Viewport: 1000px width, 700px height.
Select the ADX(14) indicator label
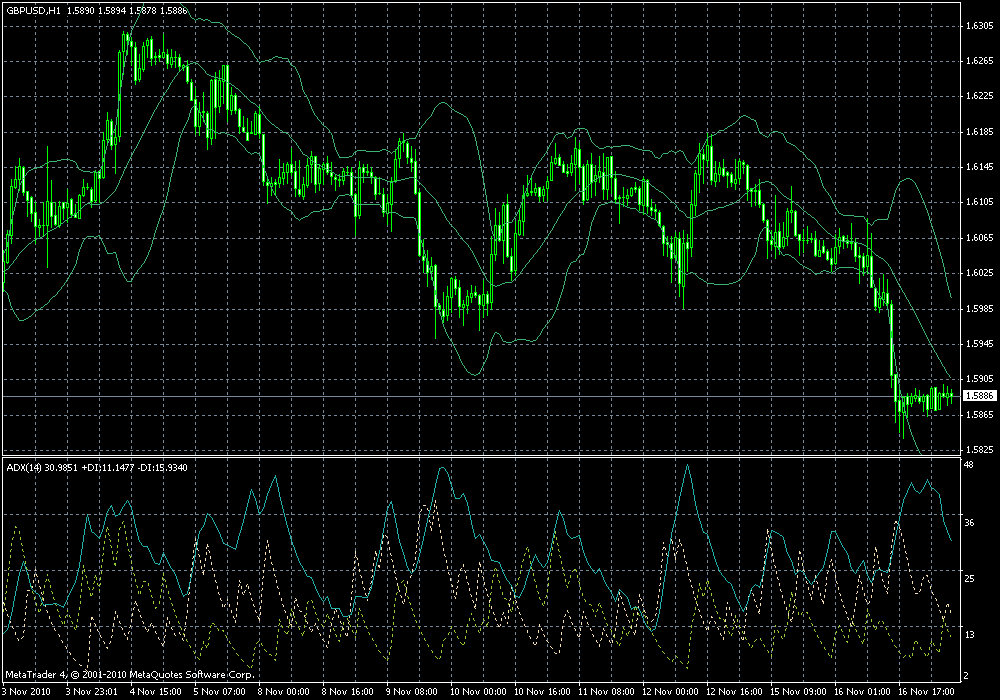coord(24,467)
